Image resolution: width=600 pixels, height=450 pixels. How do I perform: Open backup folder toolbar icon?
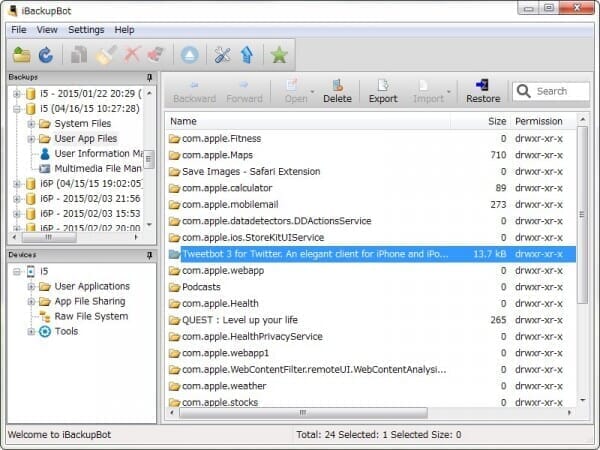pyautogui.click(x=21, y=55)
